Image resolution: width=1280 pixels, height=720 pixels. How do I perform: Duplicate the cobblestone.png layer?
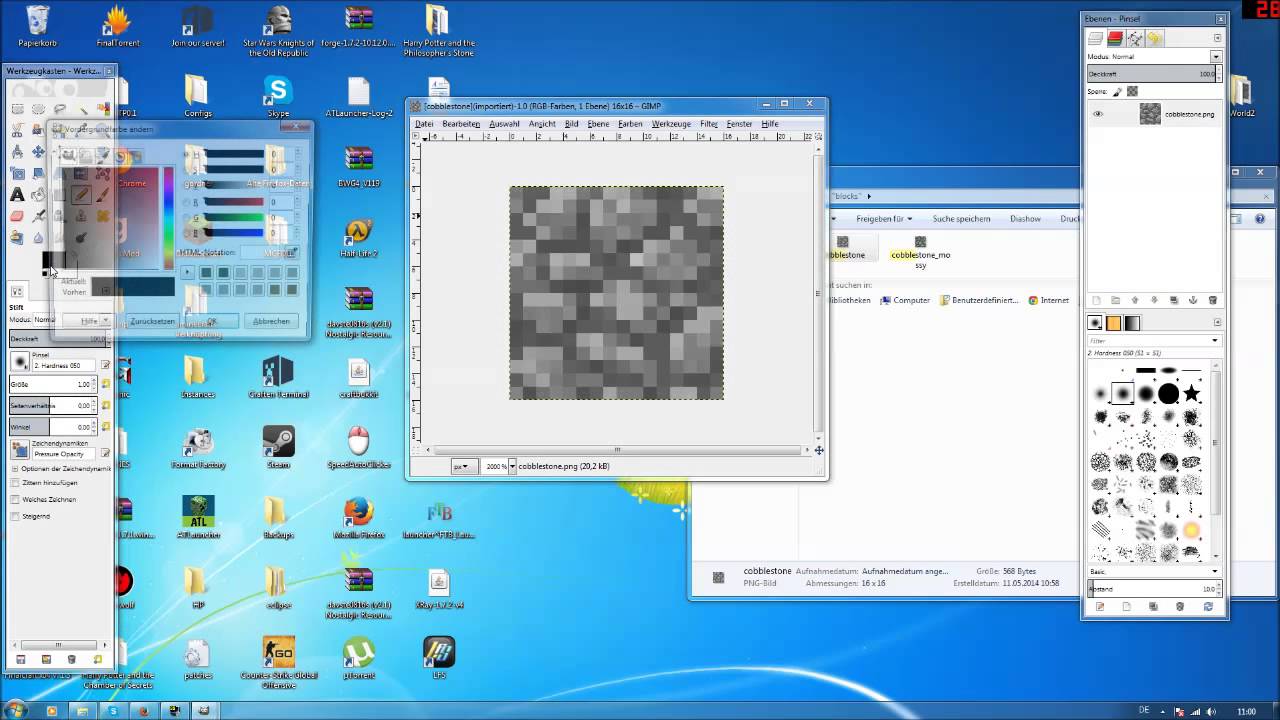tap(1174, 300)
